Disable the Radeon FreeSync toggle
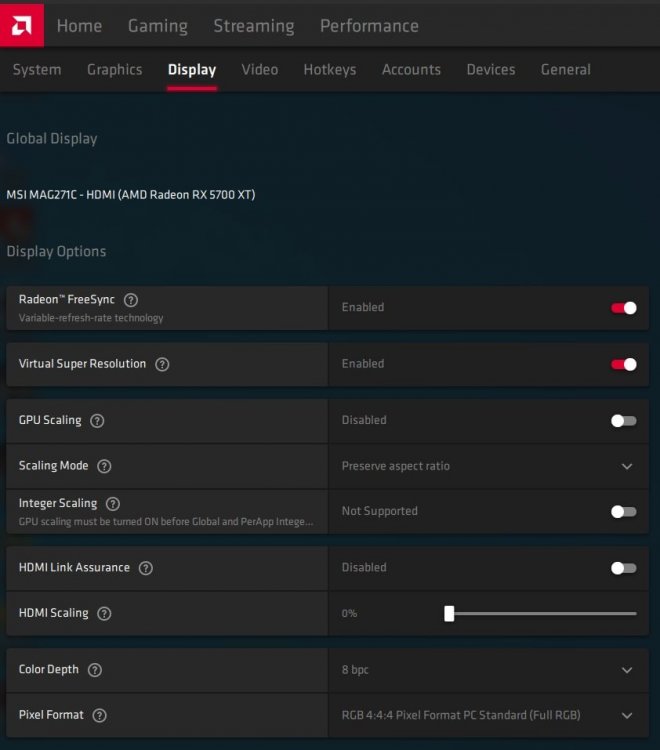The height and width of the screenshot is (750, 660). click(623, 308)
